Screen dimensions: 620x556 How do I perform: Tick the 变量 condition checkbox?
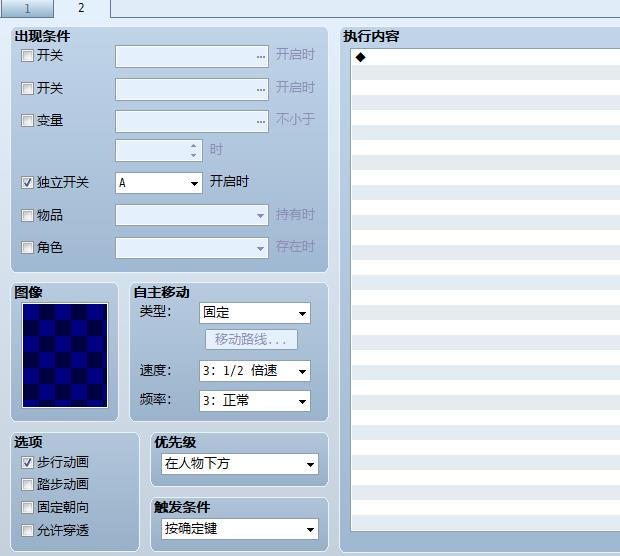coord(27,120)
